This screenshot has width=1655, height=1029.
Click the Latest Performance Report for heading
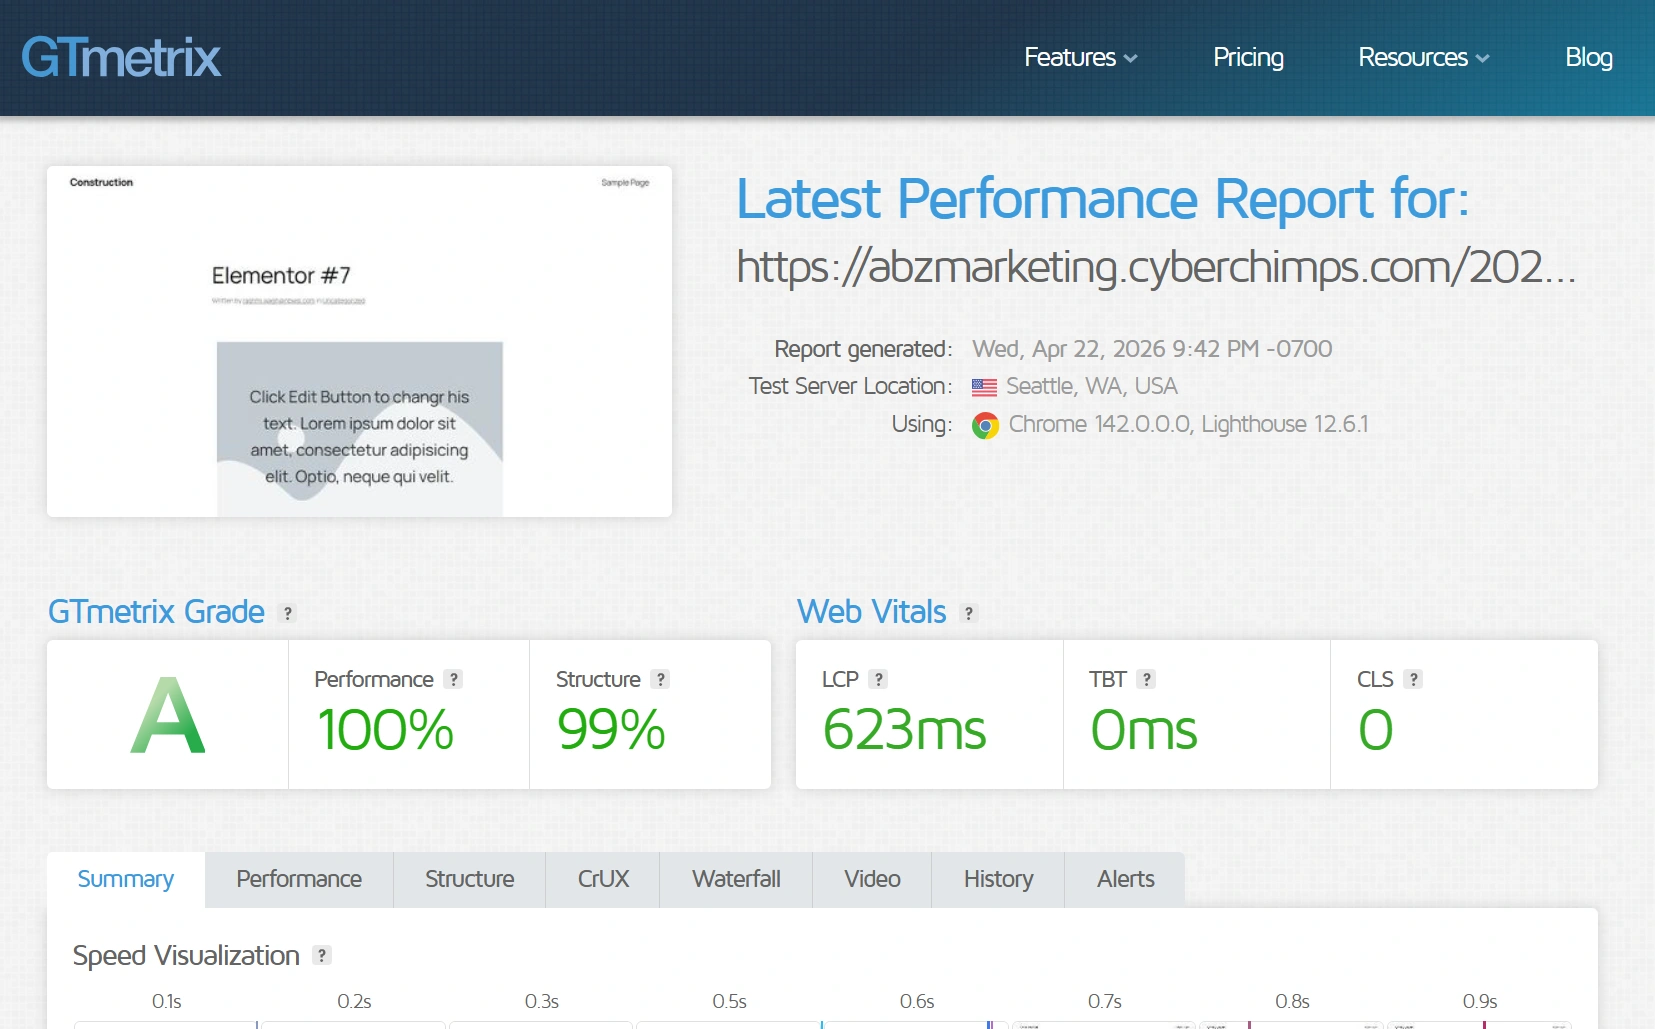tap(1103, 199)
